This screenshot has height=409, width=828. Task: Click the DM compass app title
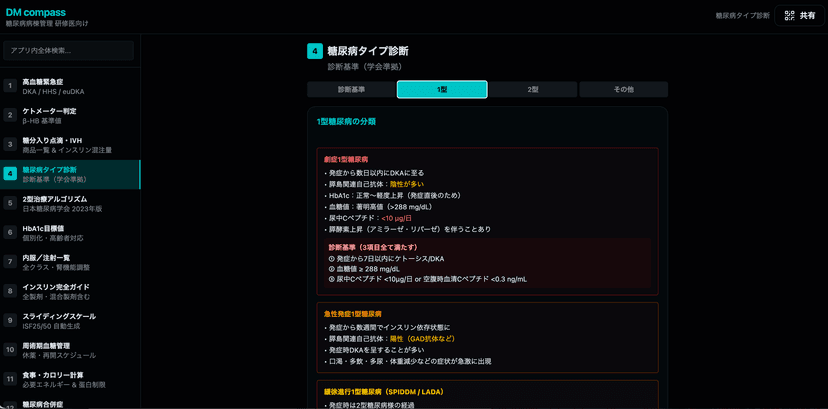[x=36, y=12]
